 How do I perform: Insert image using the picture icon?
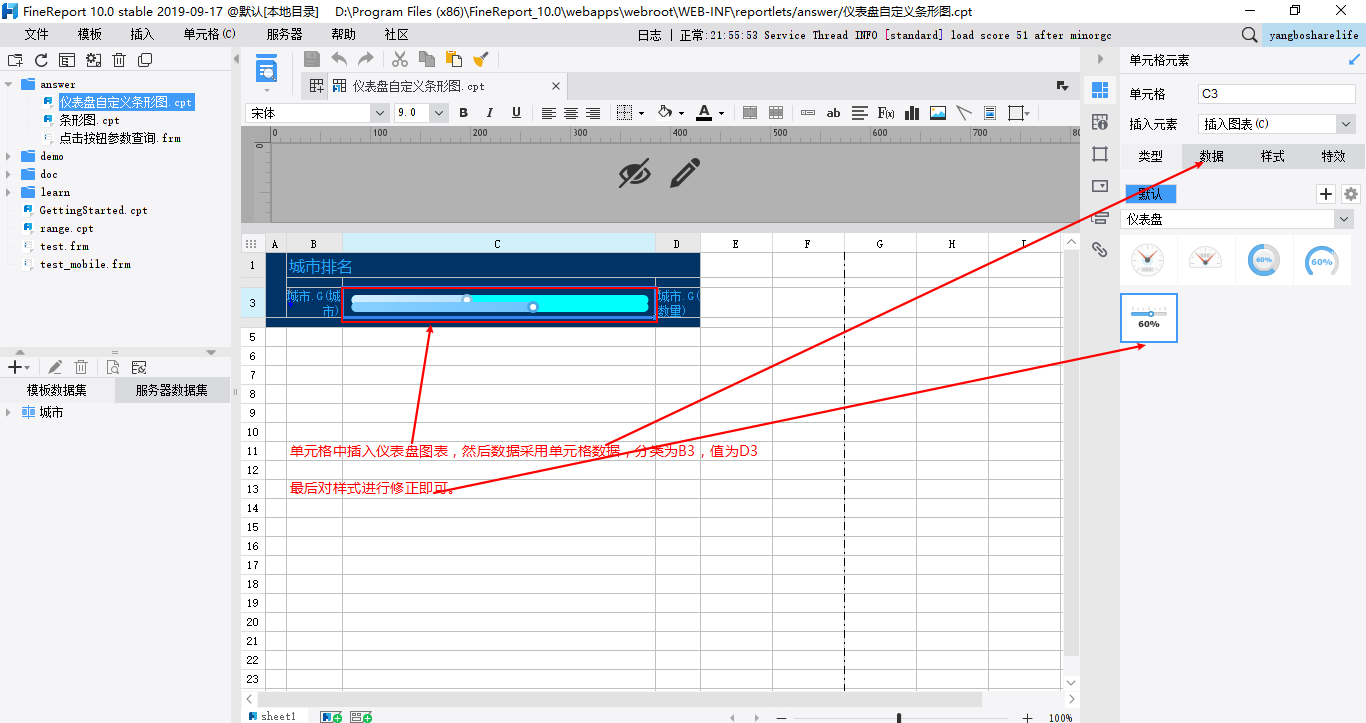pyautogui.click(x=938, y=113)
